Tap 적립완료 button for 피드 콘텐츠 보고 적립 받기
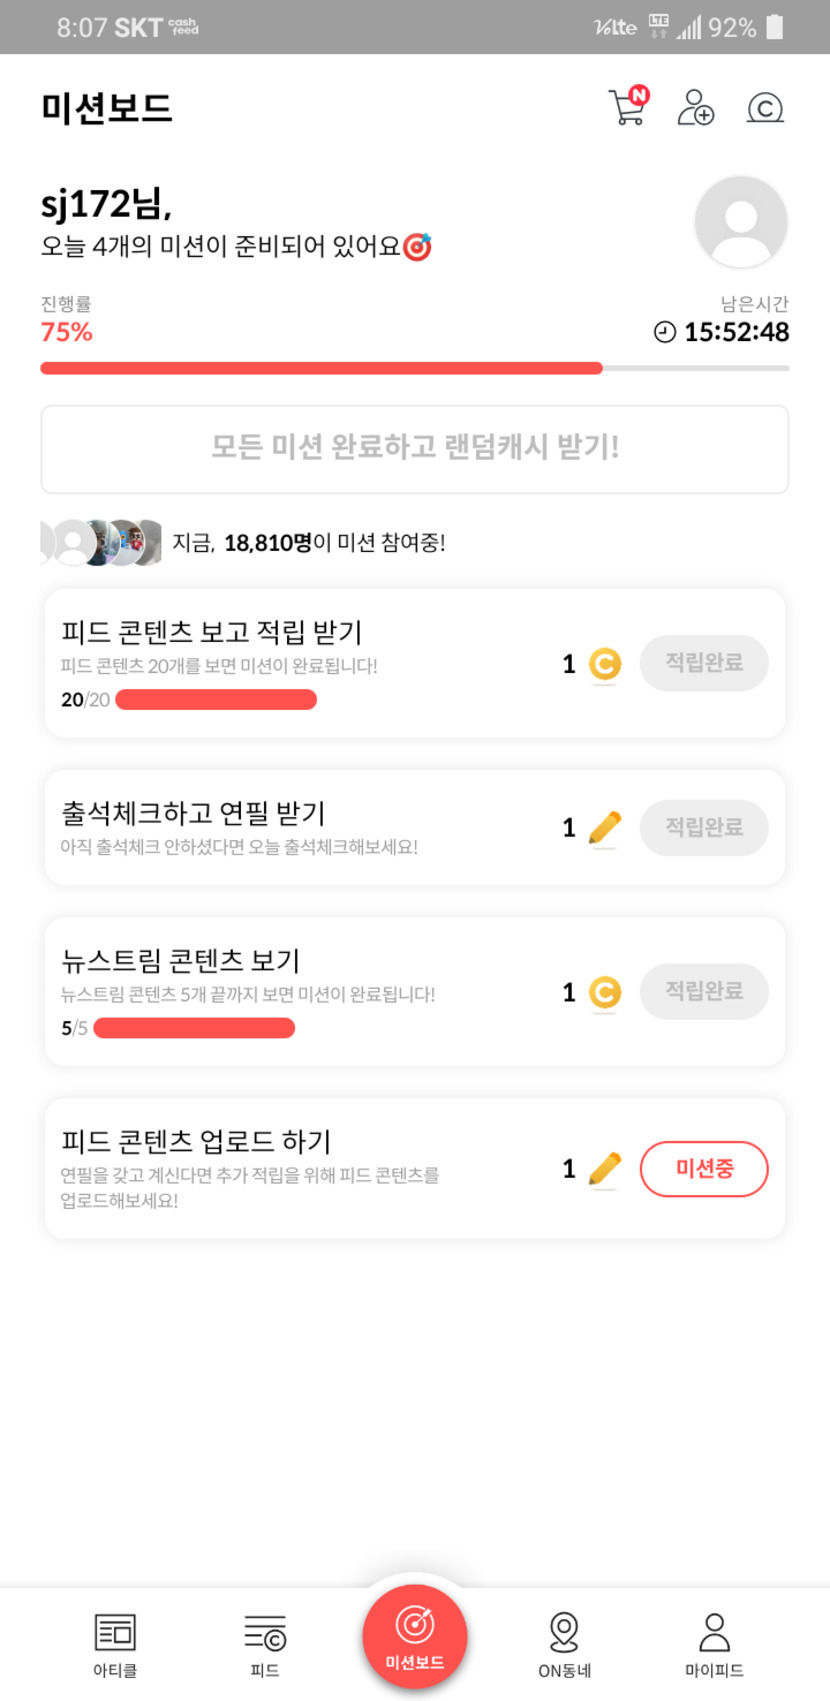Viewport: 830px width, 1701px height. (704, 663)
